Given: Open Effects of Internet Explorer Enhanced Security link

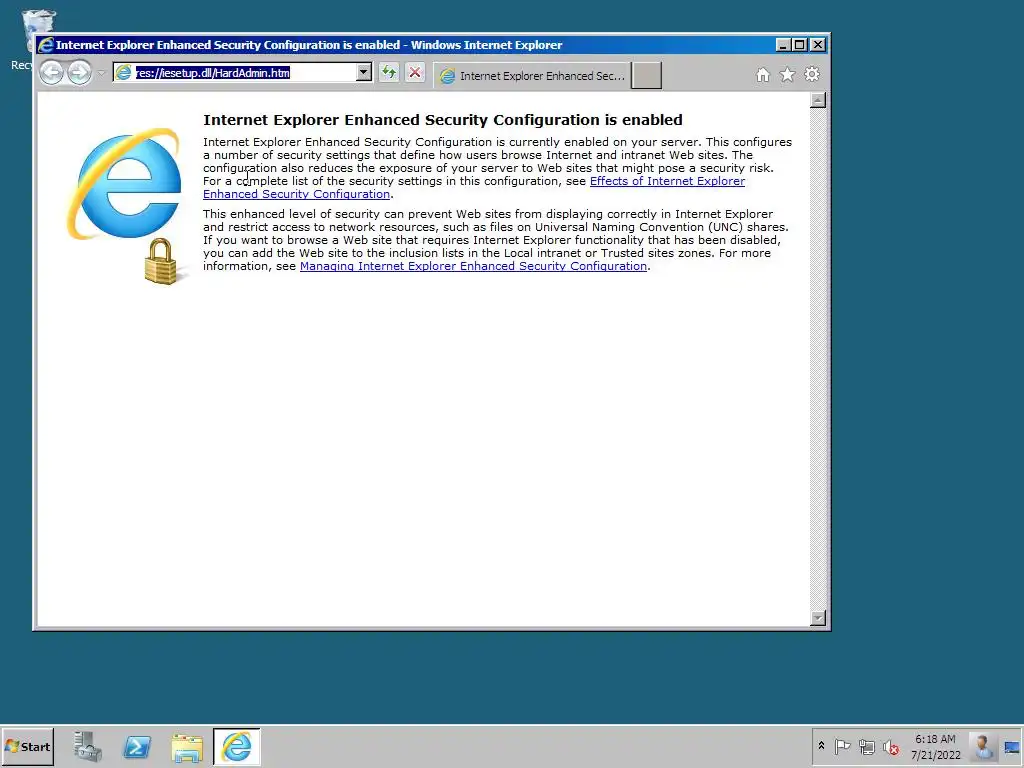Looking at the screenshot, I should [x=474, y=187].
